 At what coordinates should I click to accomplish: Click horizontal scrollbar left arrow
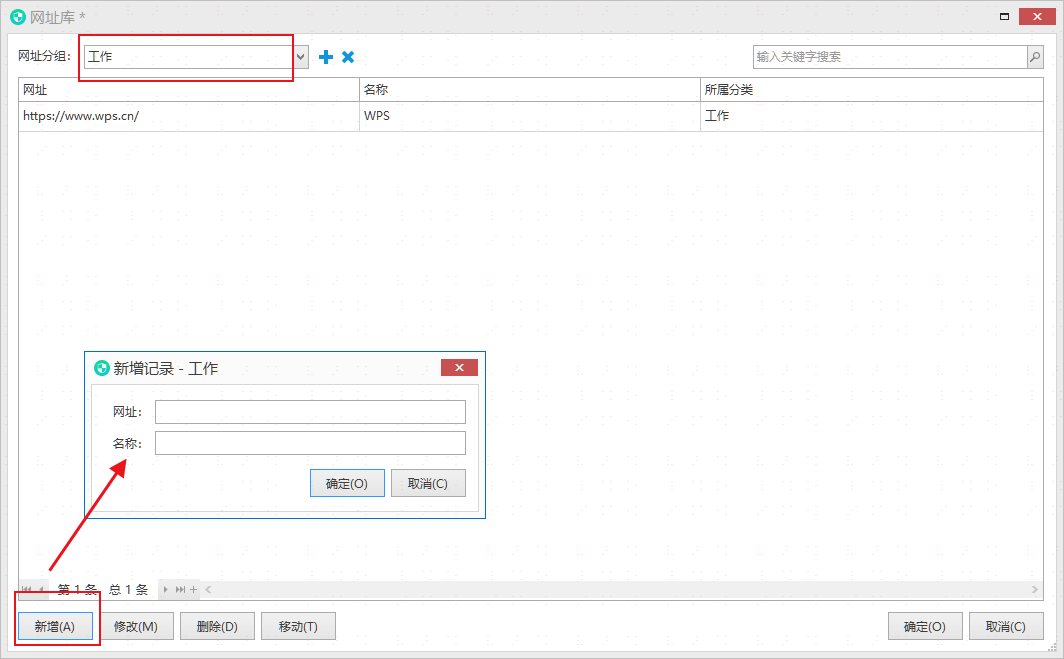pyautogui.click(x=208, y=589)
